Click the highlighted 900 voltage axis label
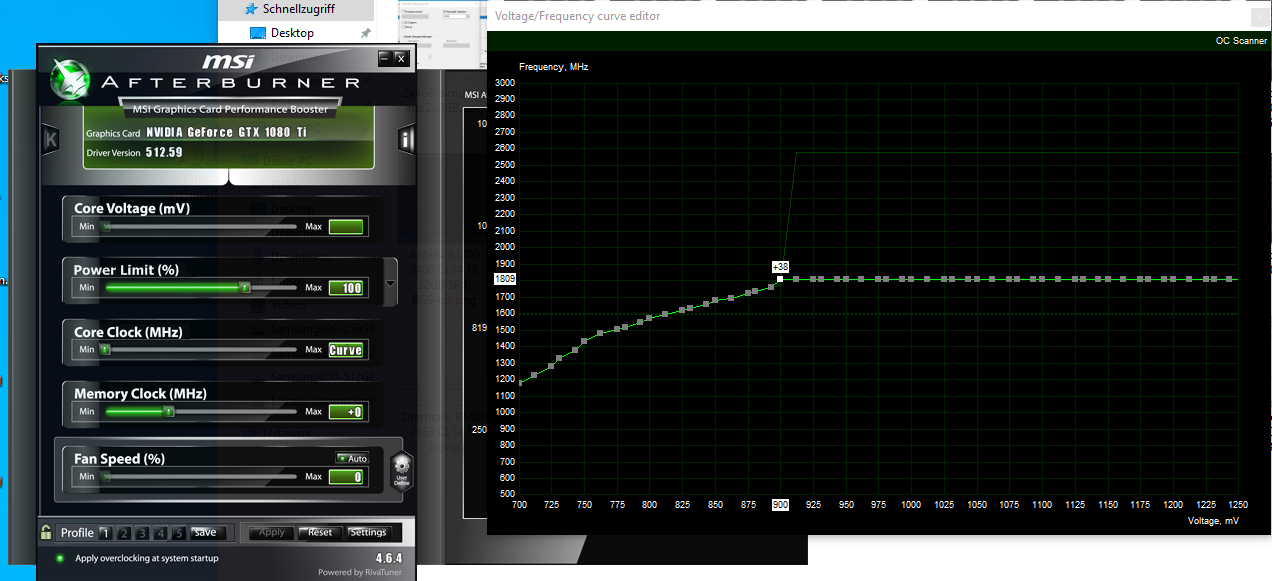 tap(780, 505)
